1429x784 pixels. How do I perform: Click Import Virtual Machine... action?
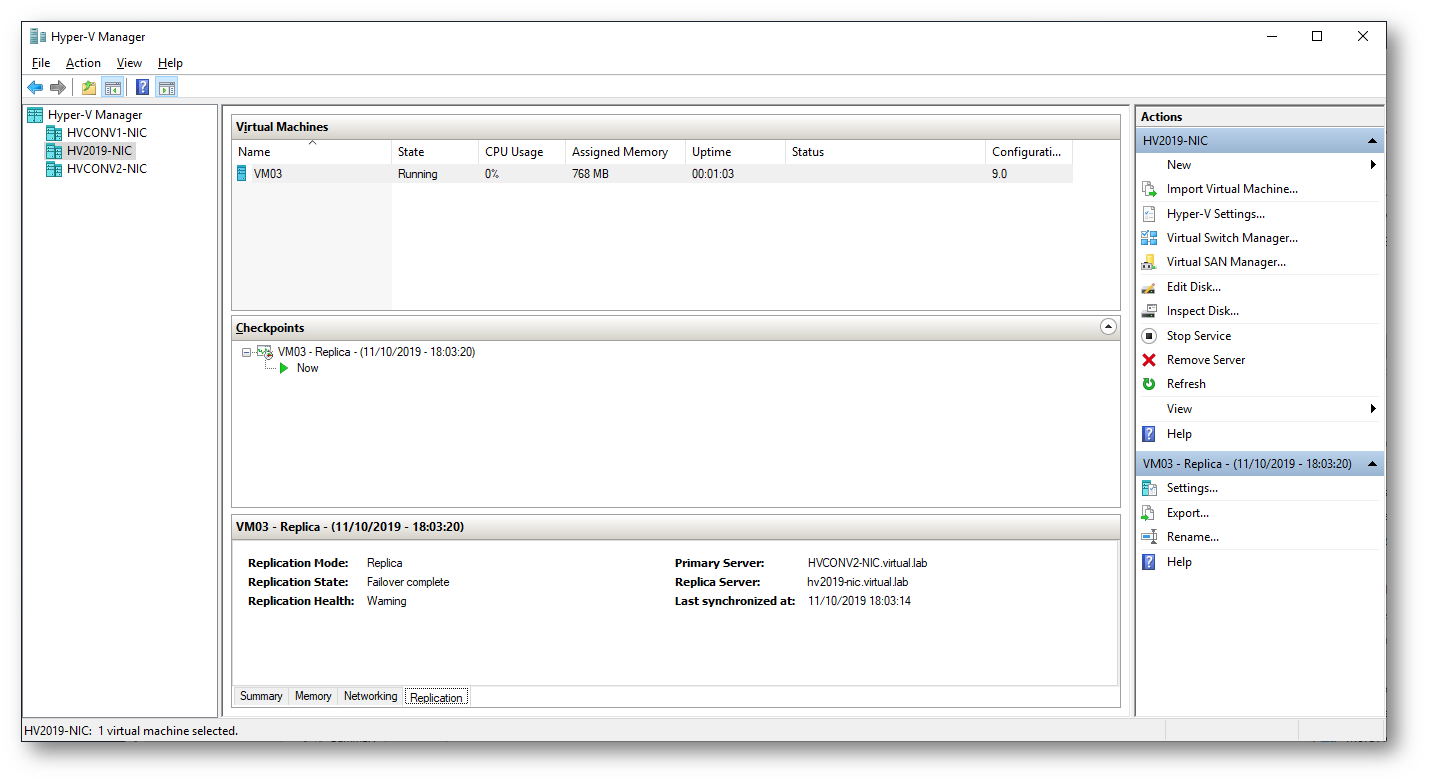tap(1232, 189)
